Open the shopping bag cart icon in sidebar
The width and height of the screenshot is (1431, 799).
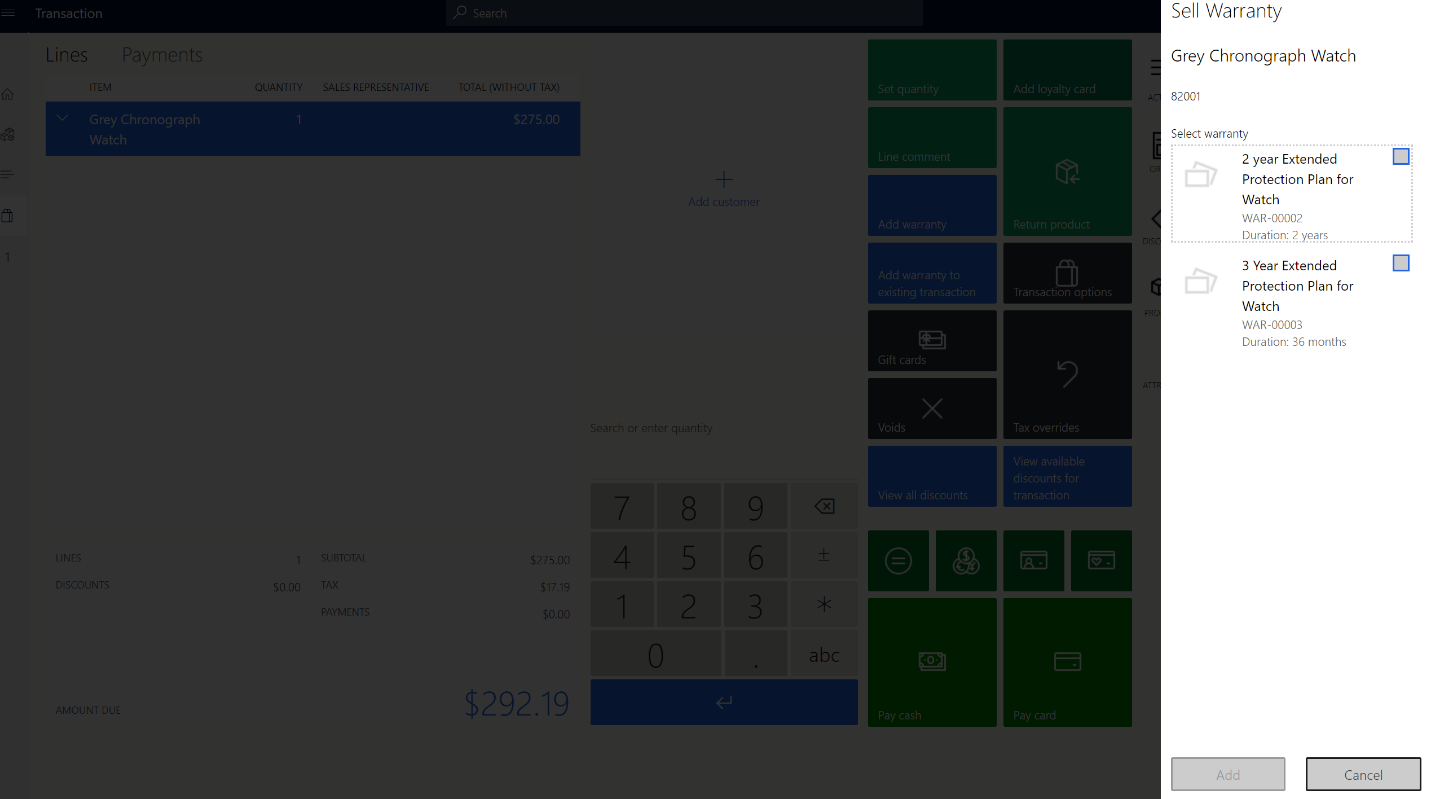click(8, 216)
